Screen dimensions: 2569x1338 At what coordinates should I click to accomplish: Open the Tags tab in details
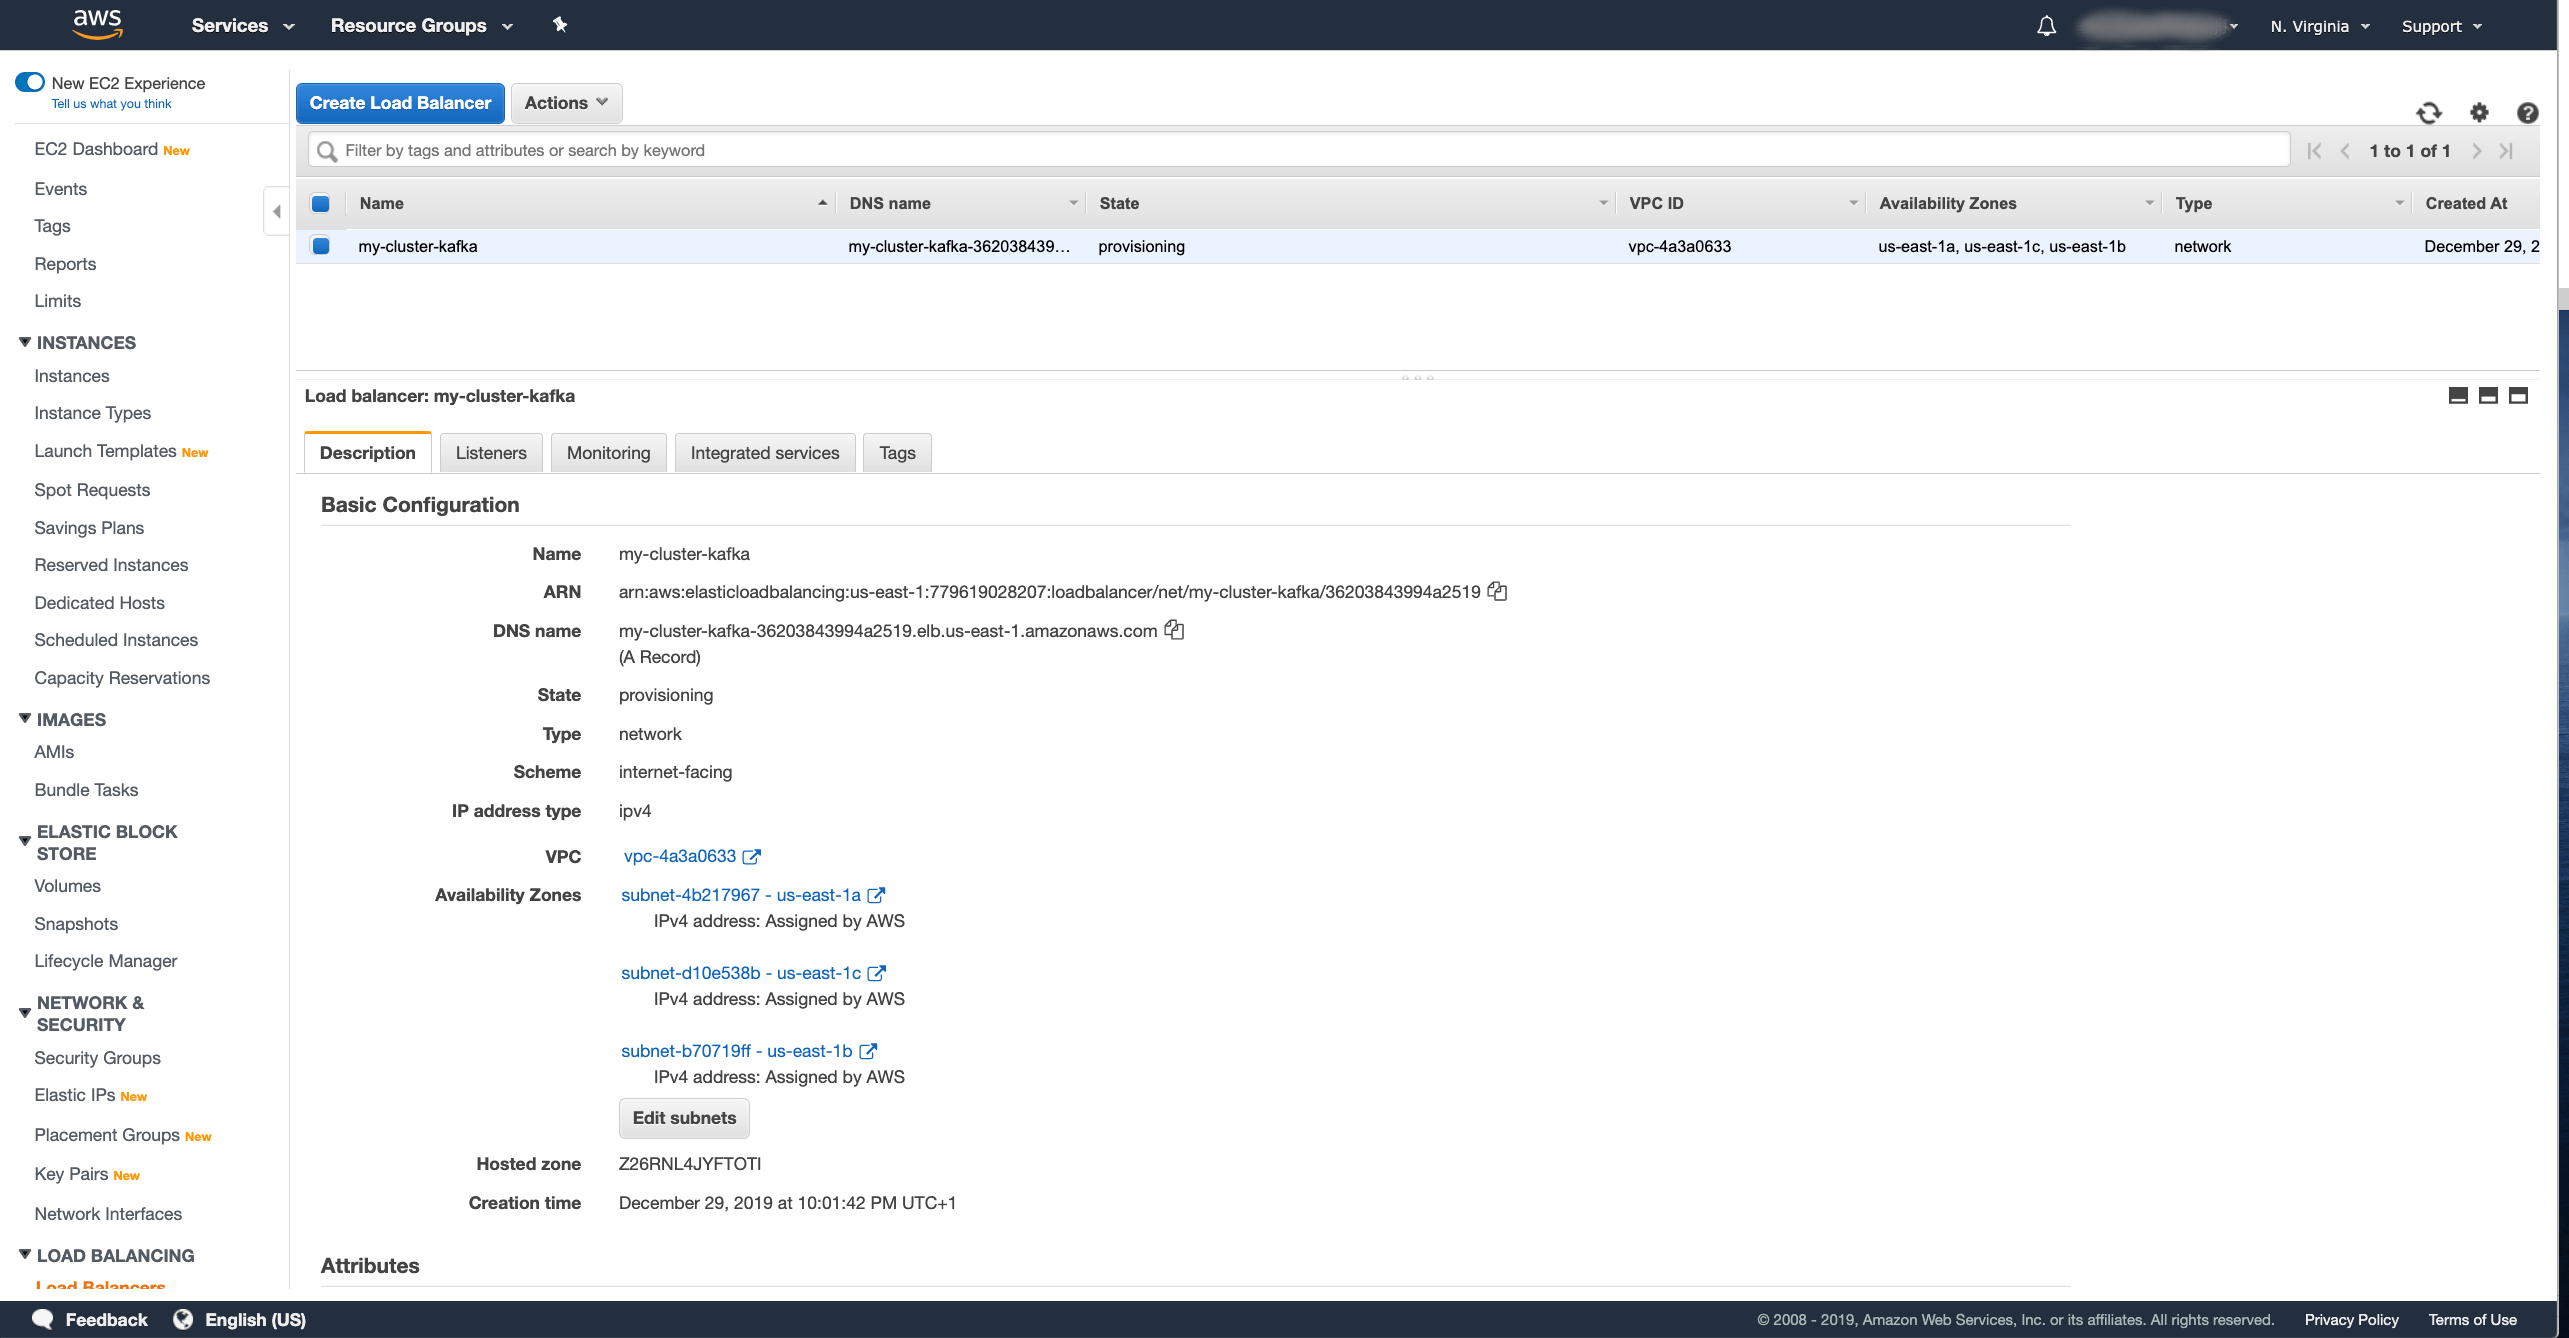coord(897,453)
